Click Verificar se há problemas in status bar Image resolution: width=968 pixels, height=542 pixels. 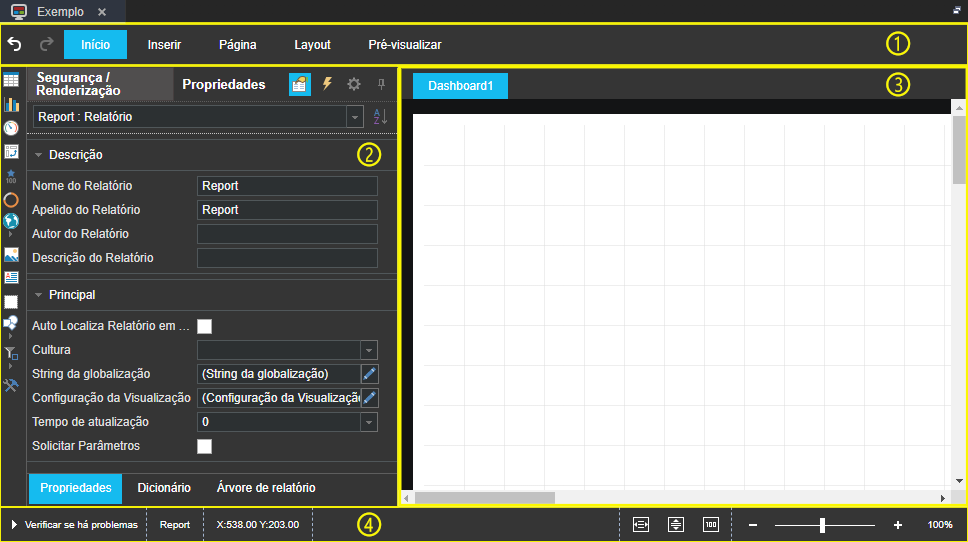pyautogui.click(x=81, y=525)
